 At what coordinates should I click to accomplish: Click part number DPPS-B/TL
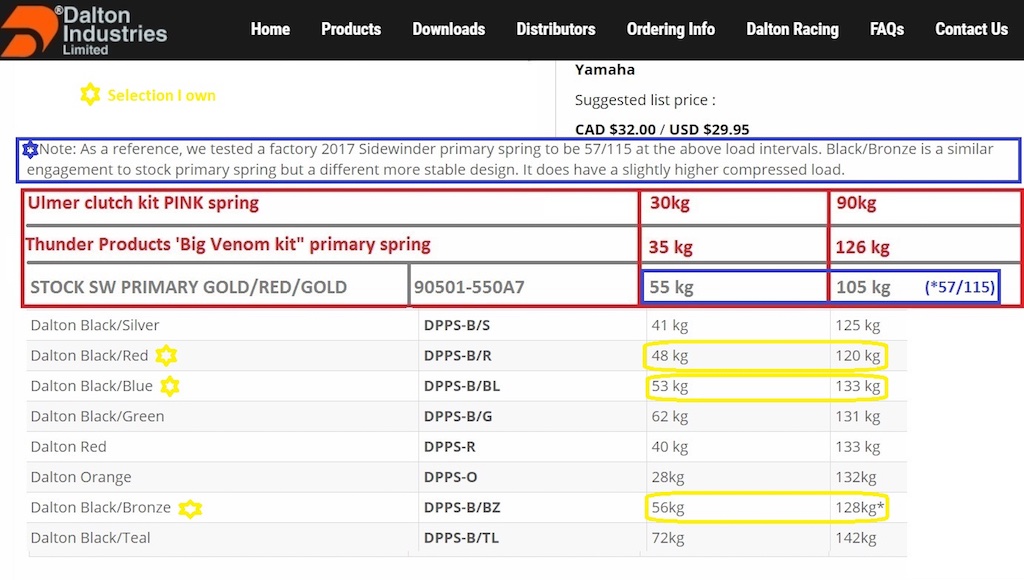[x=461, y=538]
